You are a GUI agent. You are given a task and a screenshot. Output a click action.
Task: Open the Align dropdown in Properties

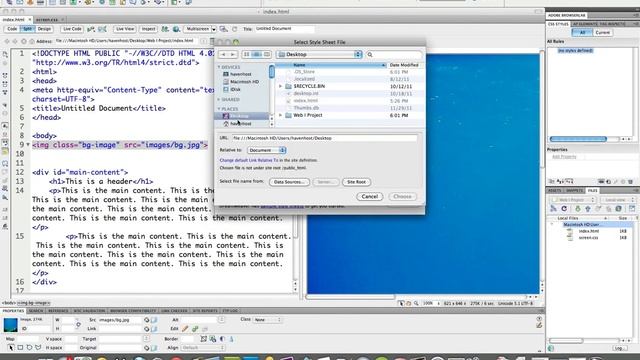pos(203,348)
